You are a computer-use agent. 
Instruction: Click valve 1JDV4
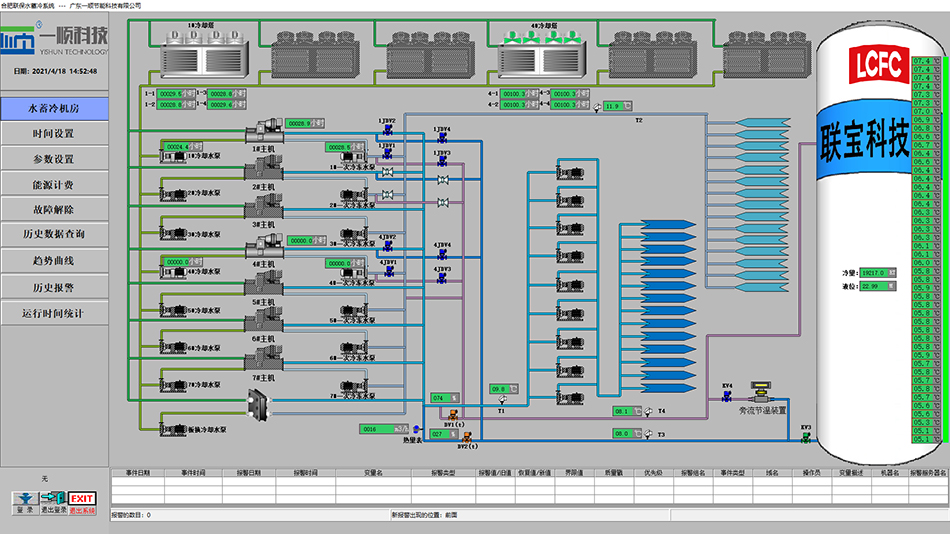(442, 138)
